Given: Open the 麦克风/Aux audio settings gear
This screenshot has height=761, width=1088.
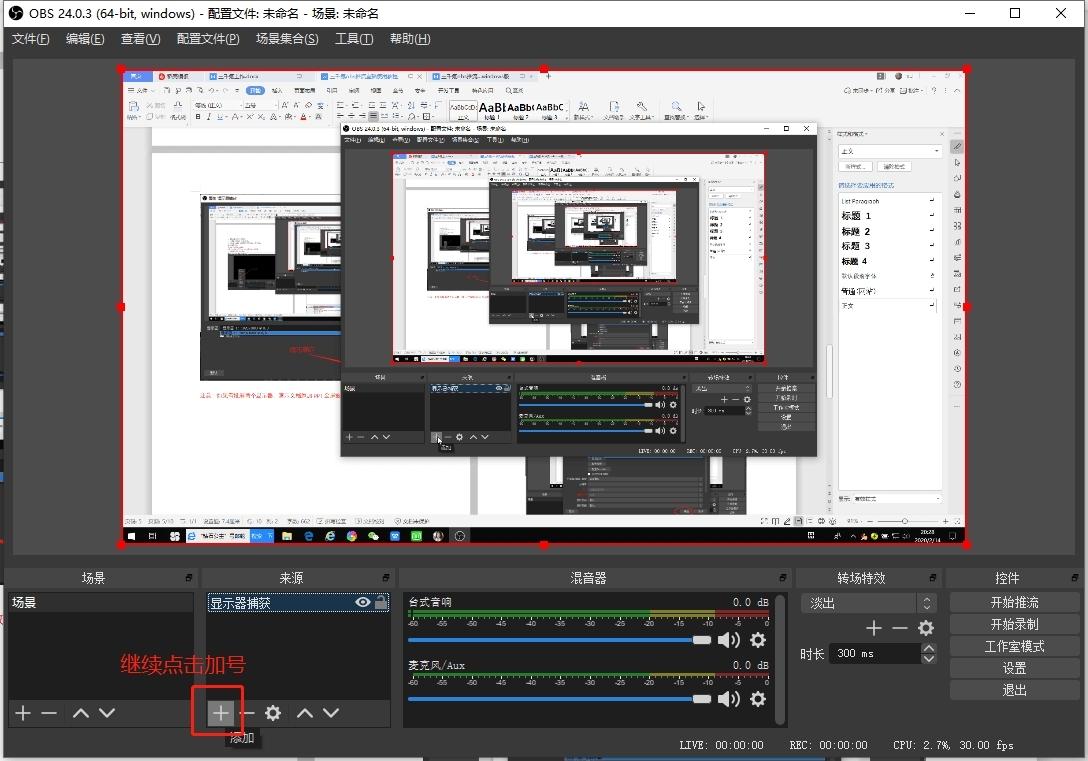Looking at the screenshot, I should point(758,699).
